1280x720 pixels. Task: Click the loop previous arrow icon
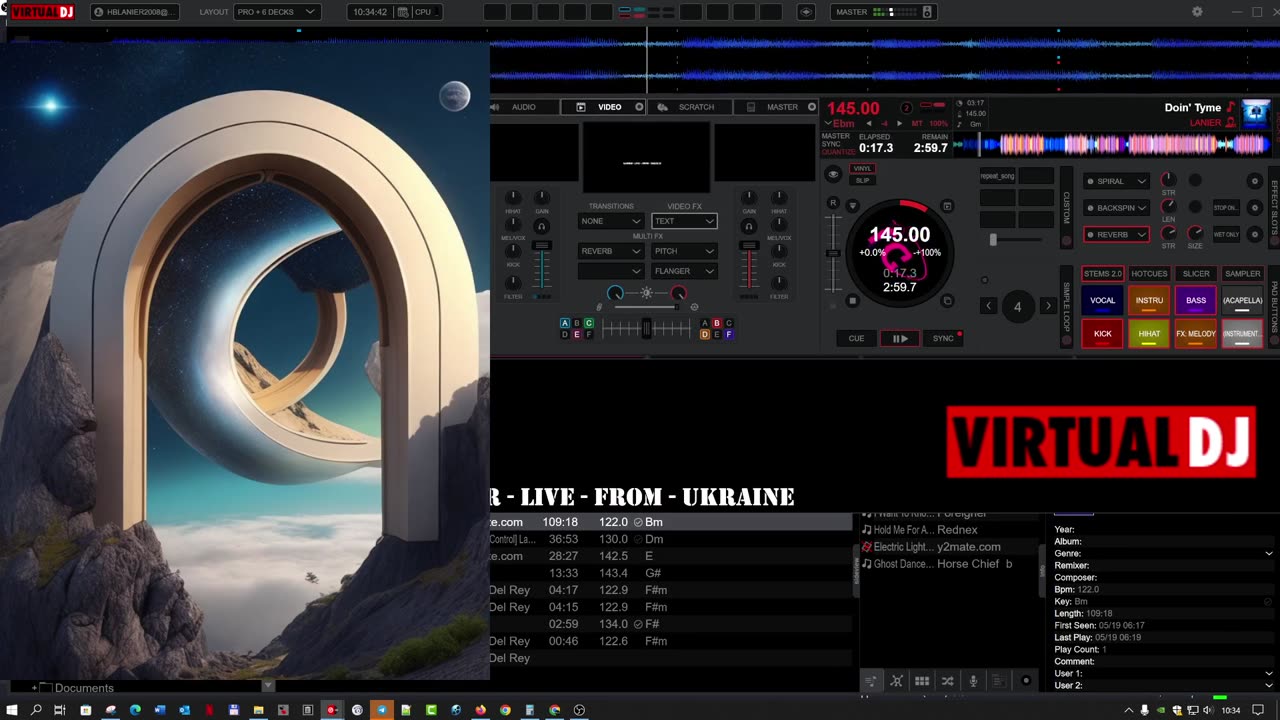[989, 306]
